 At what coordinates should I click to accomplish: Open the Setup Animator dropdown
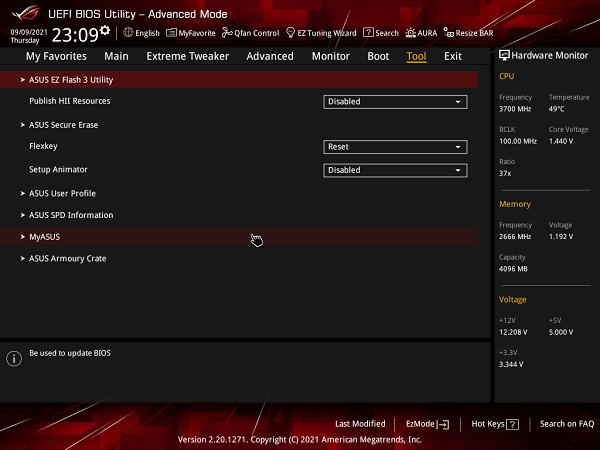coord(395,170)
